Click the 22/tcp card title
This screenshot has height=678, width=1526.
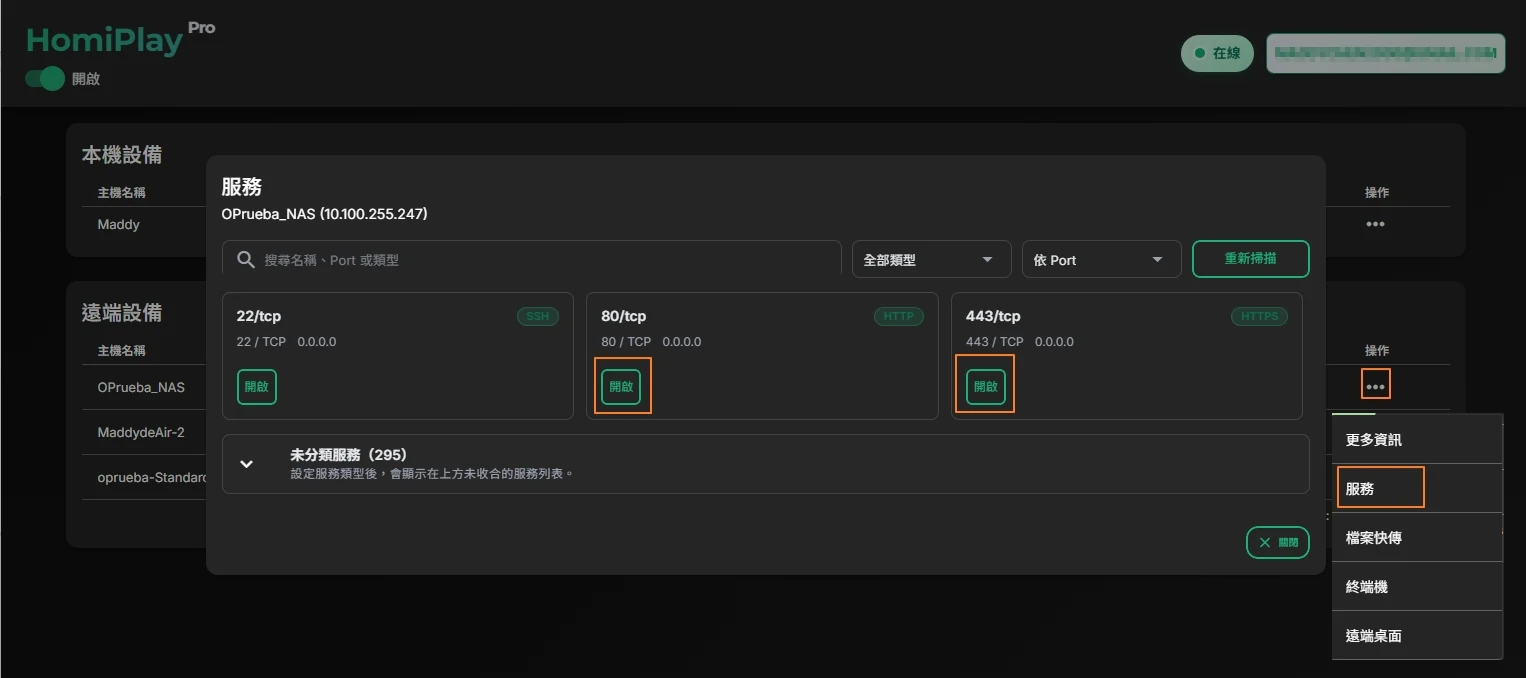tap(259, 316)
